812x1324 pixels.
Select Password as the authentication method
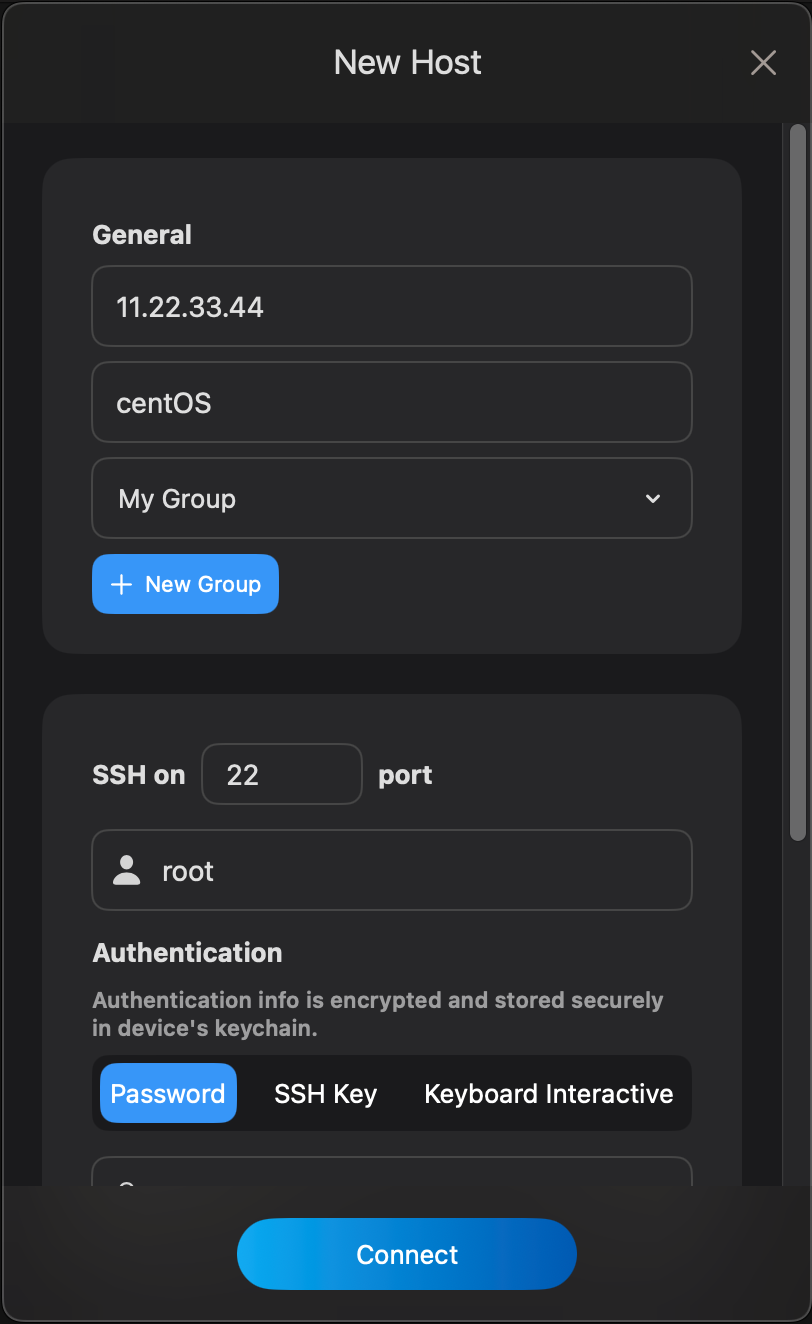[168, 1093]
